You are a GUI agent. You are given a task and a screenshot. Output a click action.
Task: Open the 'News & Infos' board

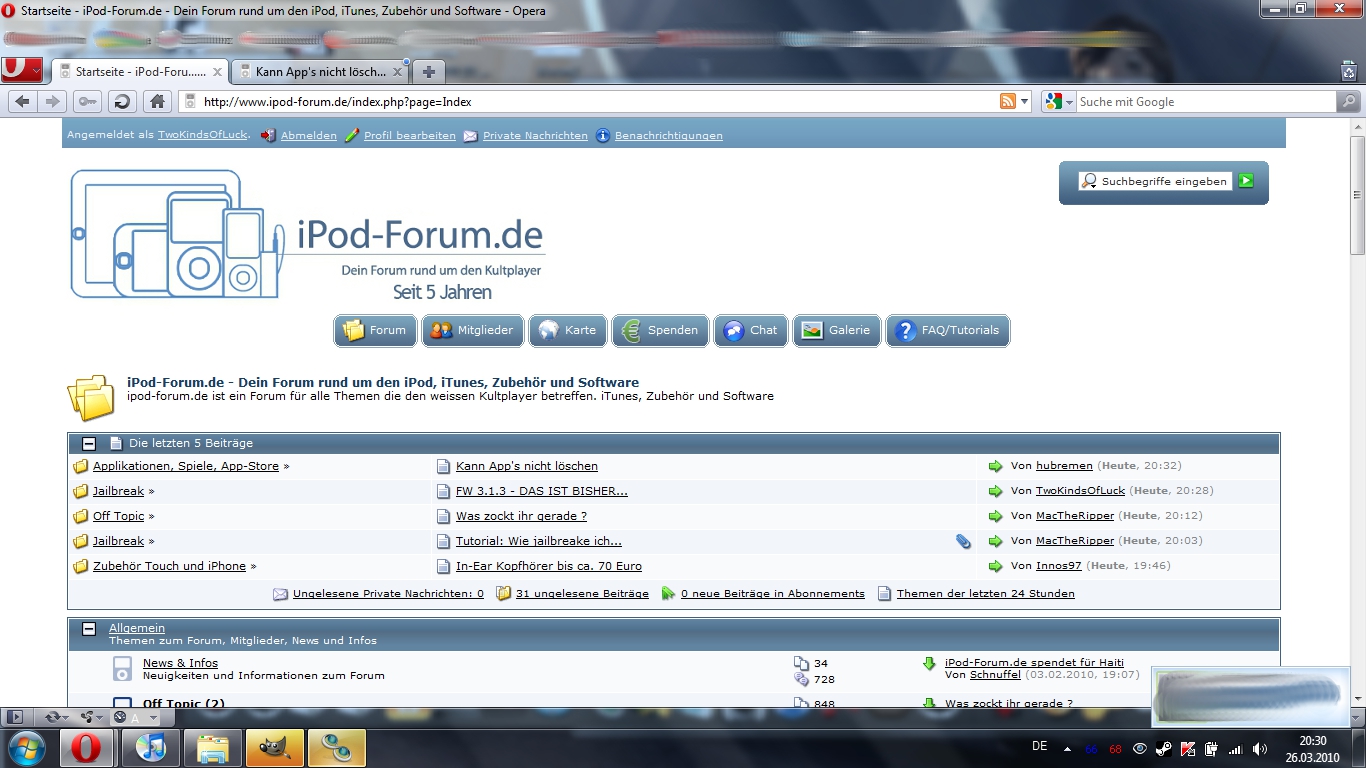180,663
